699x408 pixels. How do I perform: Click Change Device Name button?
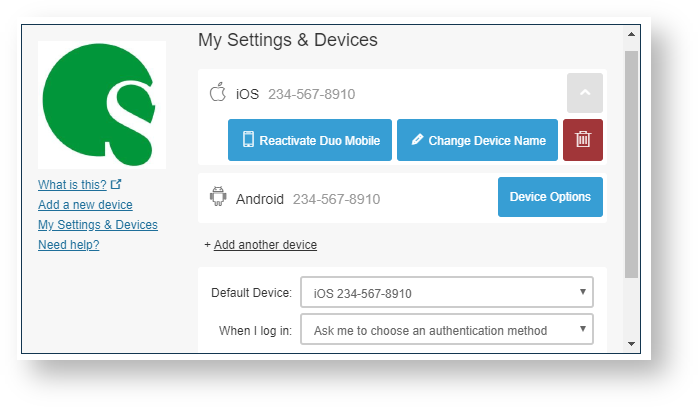pyautogui.click(x=477, y=140)
